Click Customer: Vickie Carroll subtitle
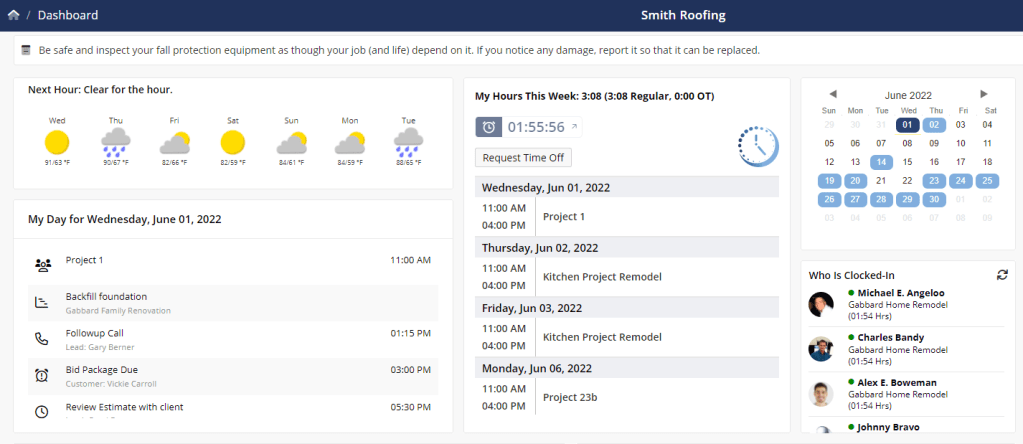Image resolution: width=1023 pixels, height=444 pixels. point(111,384)
